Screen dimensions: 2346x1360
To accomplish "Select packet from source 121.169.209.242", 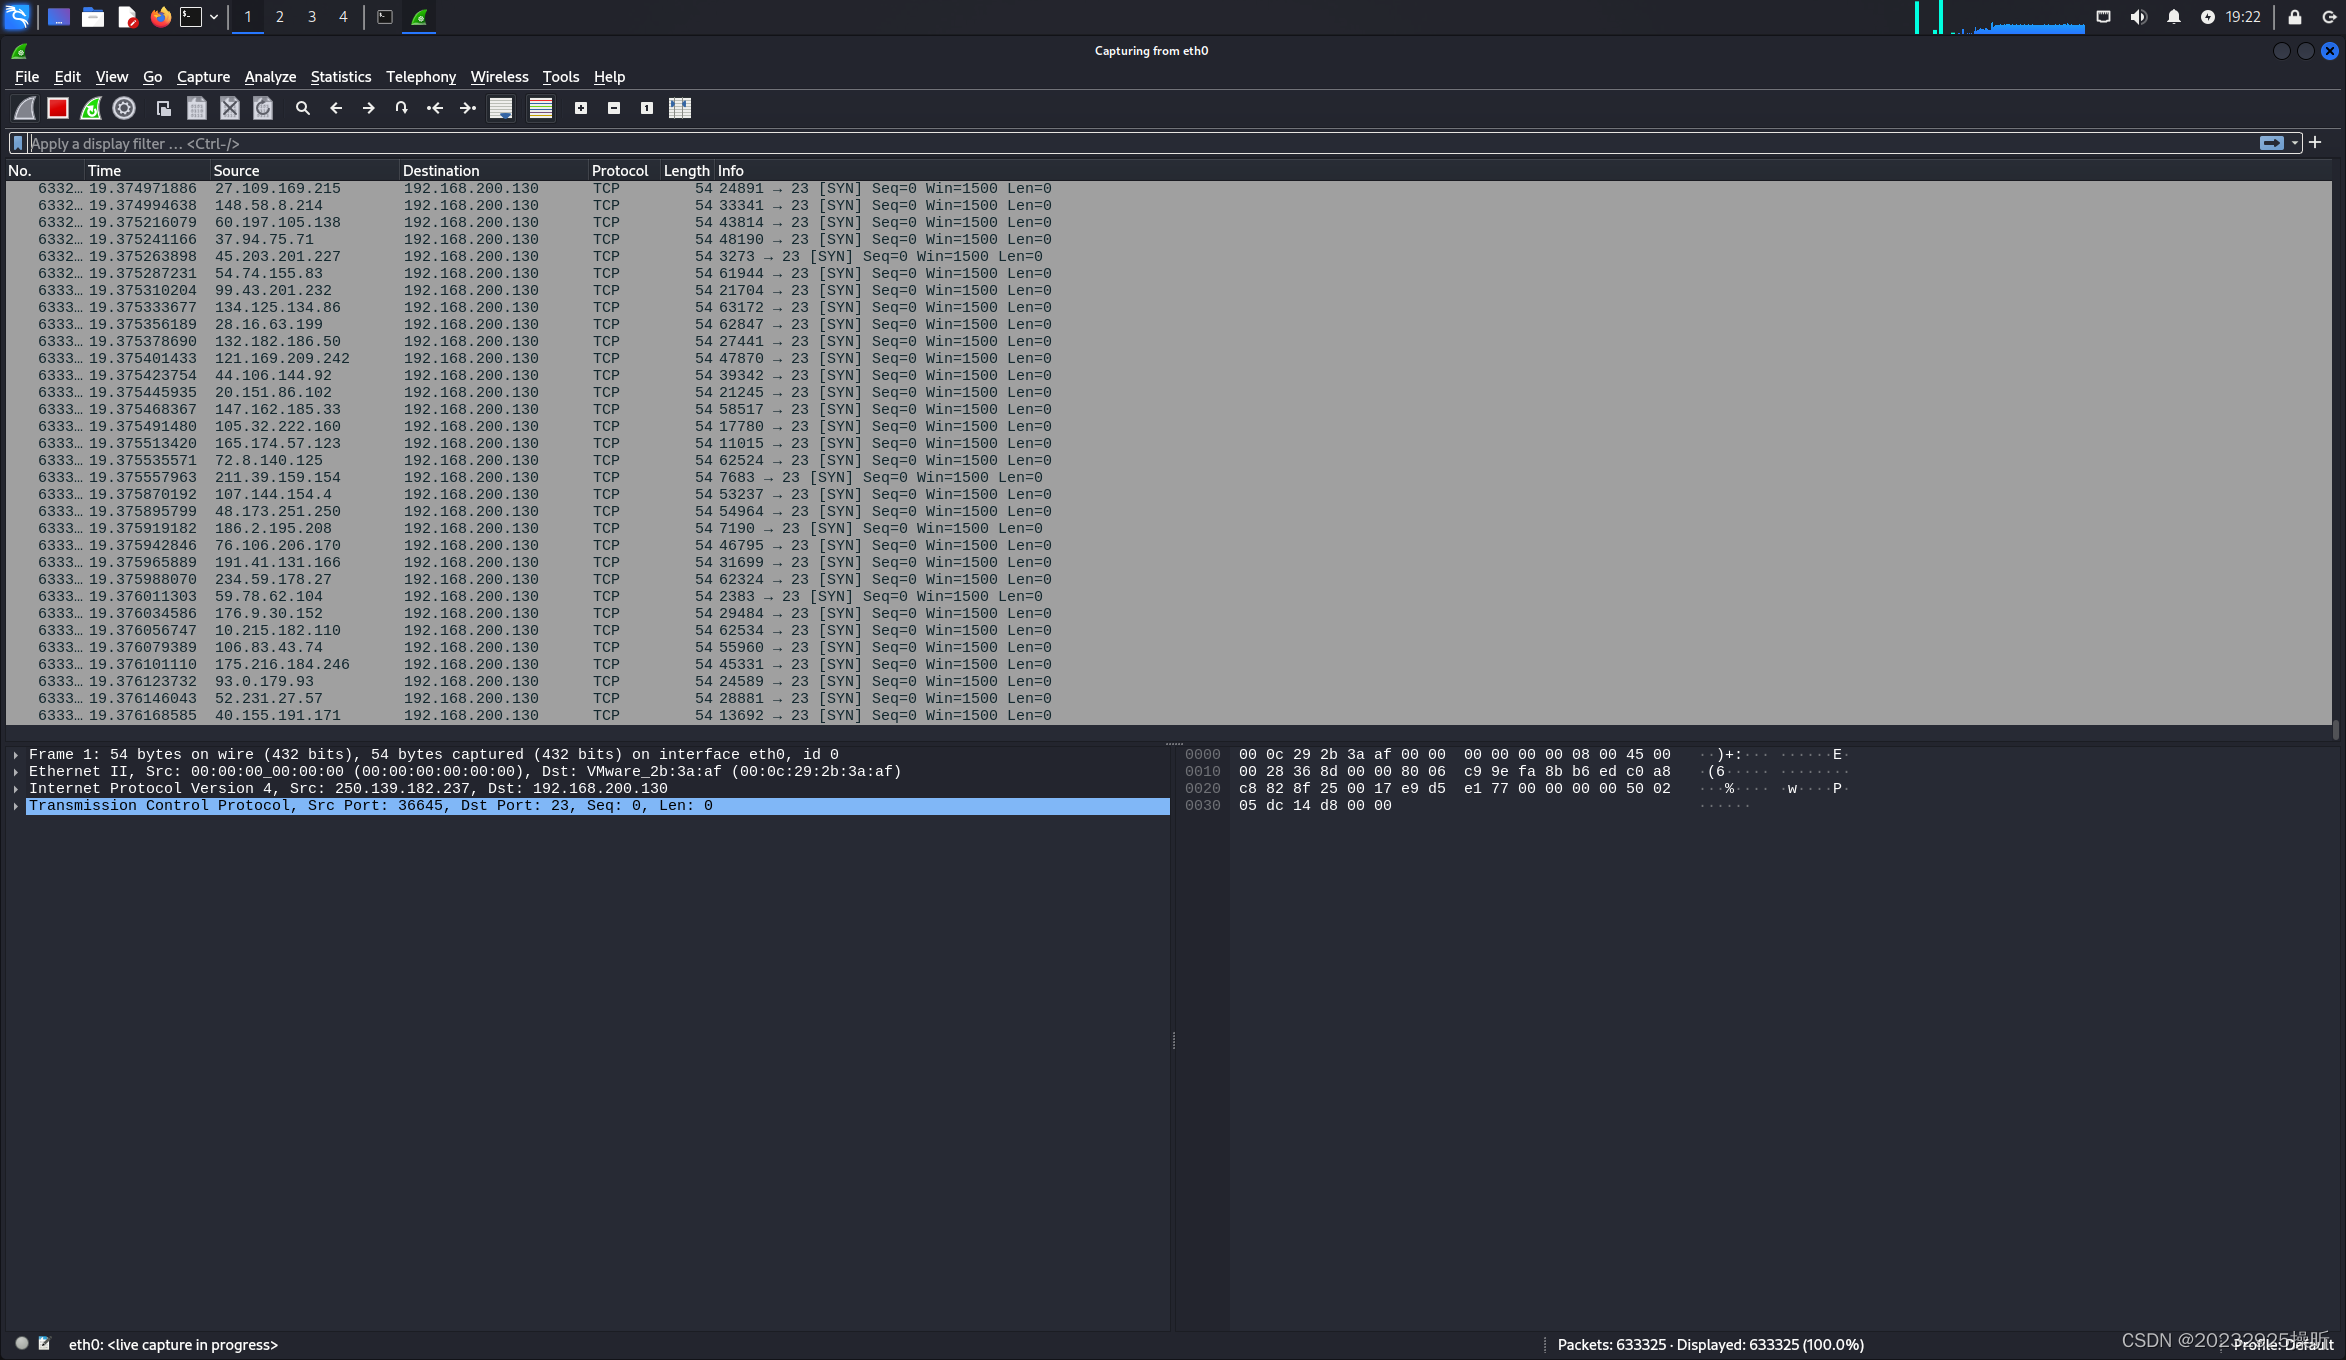I will point(1168,359).
